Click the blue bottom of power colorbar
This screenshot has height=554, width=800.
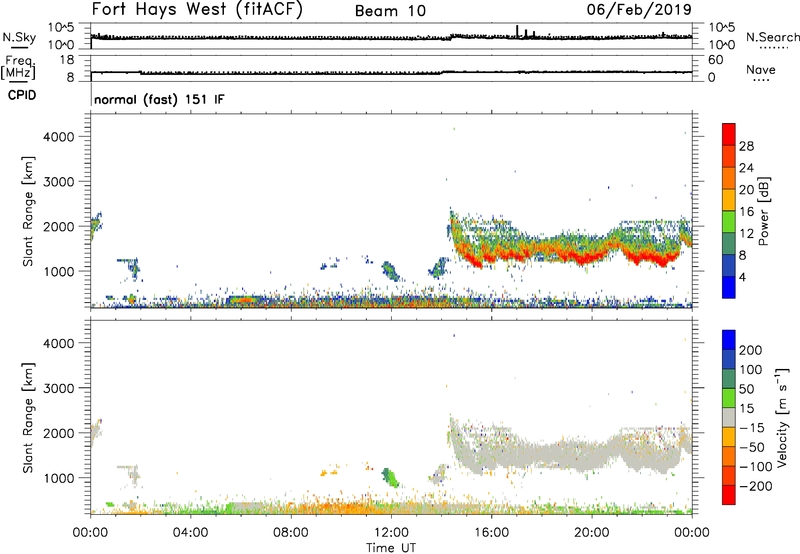tap(729, 287)
